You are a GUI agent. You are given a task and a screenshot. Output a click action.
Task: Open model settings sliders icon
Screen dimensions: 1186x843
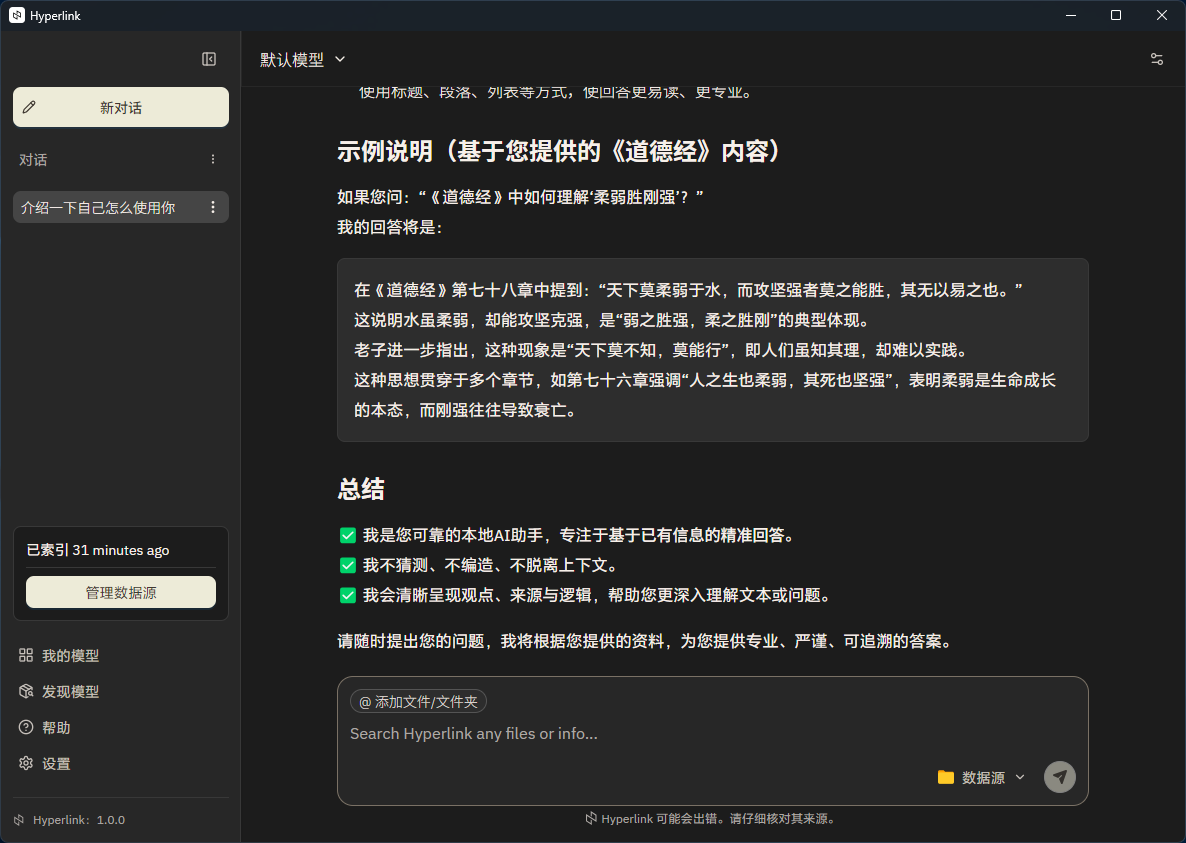click(x=1157, y=59)
